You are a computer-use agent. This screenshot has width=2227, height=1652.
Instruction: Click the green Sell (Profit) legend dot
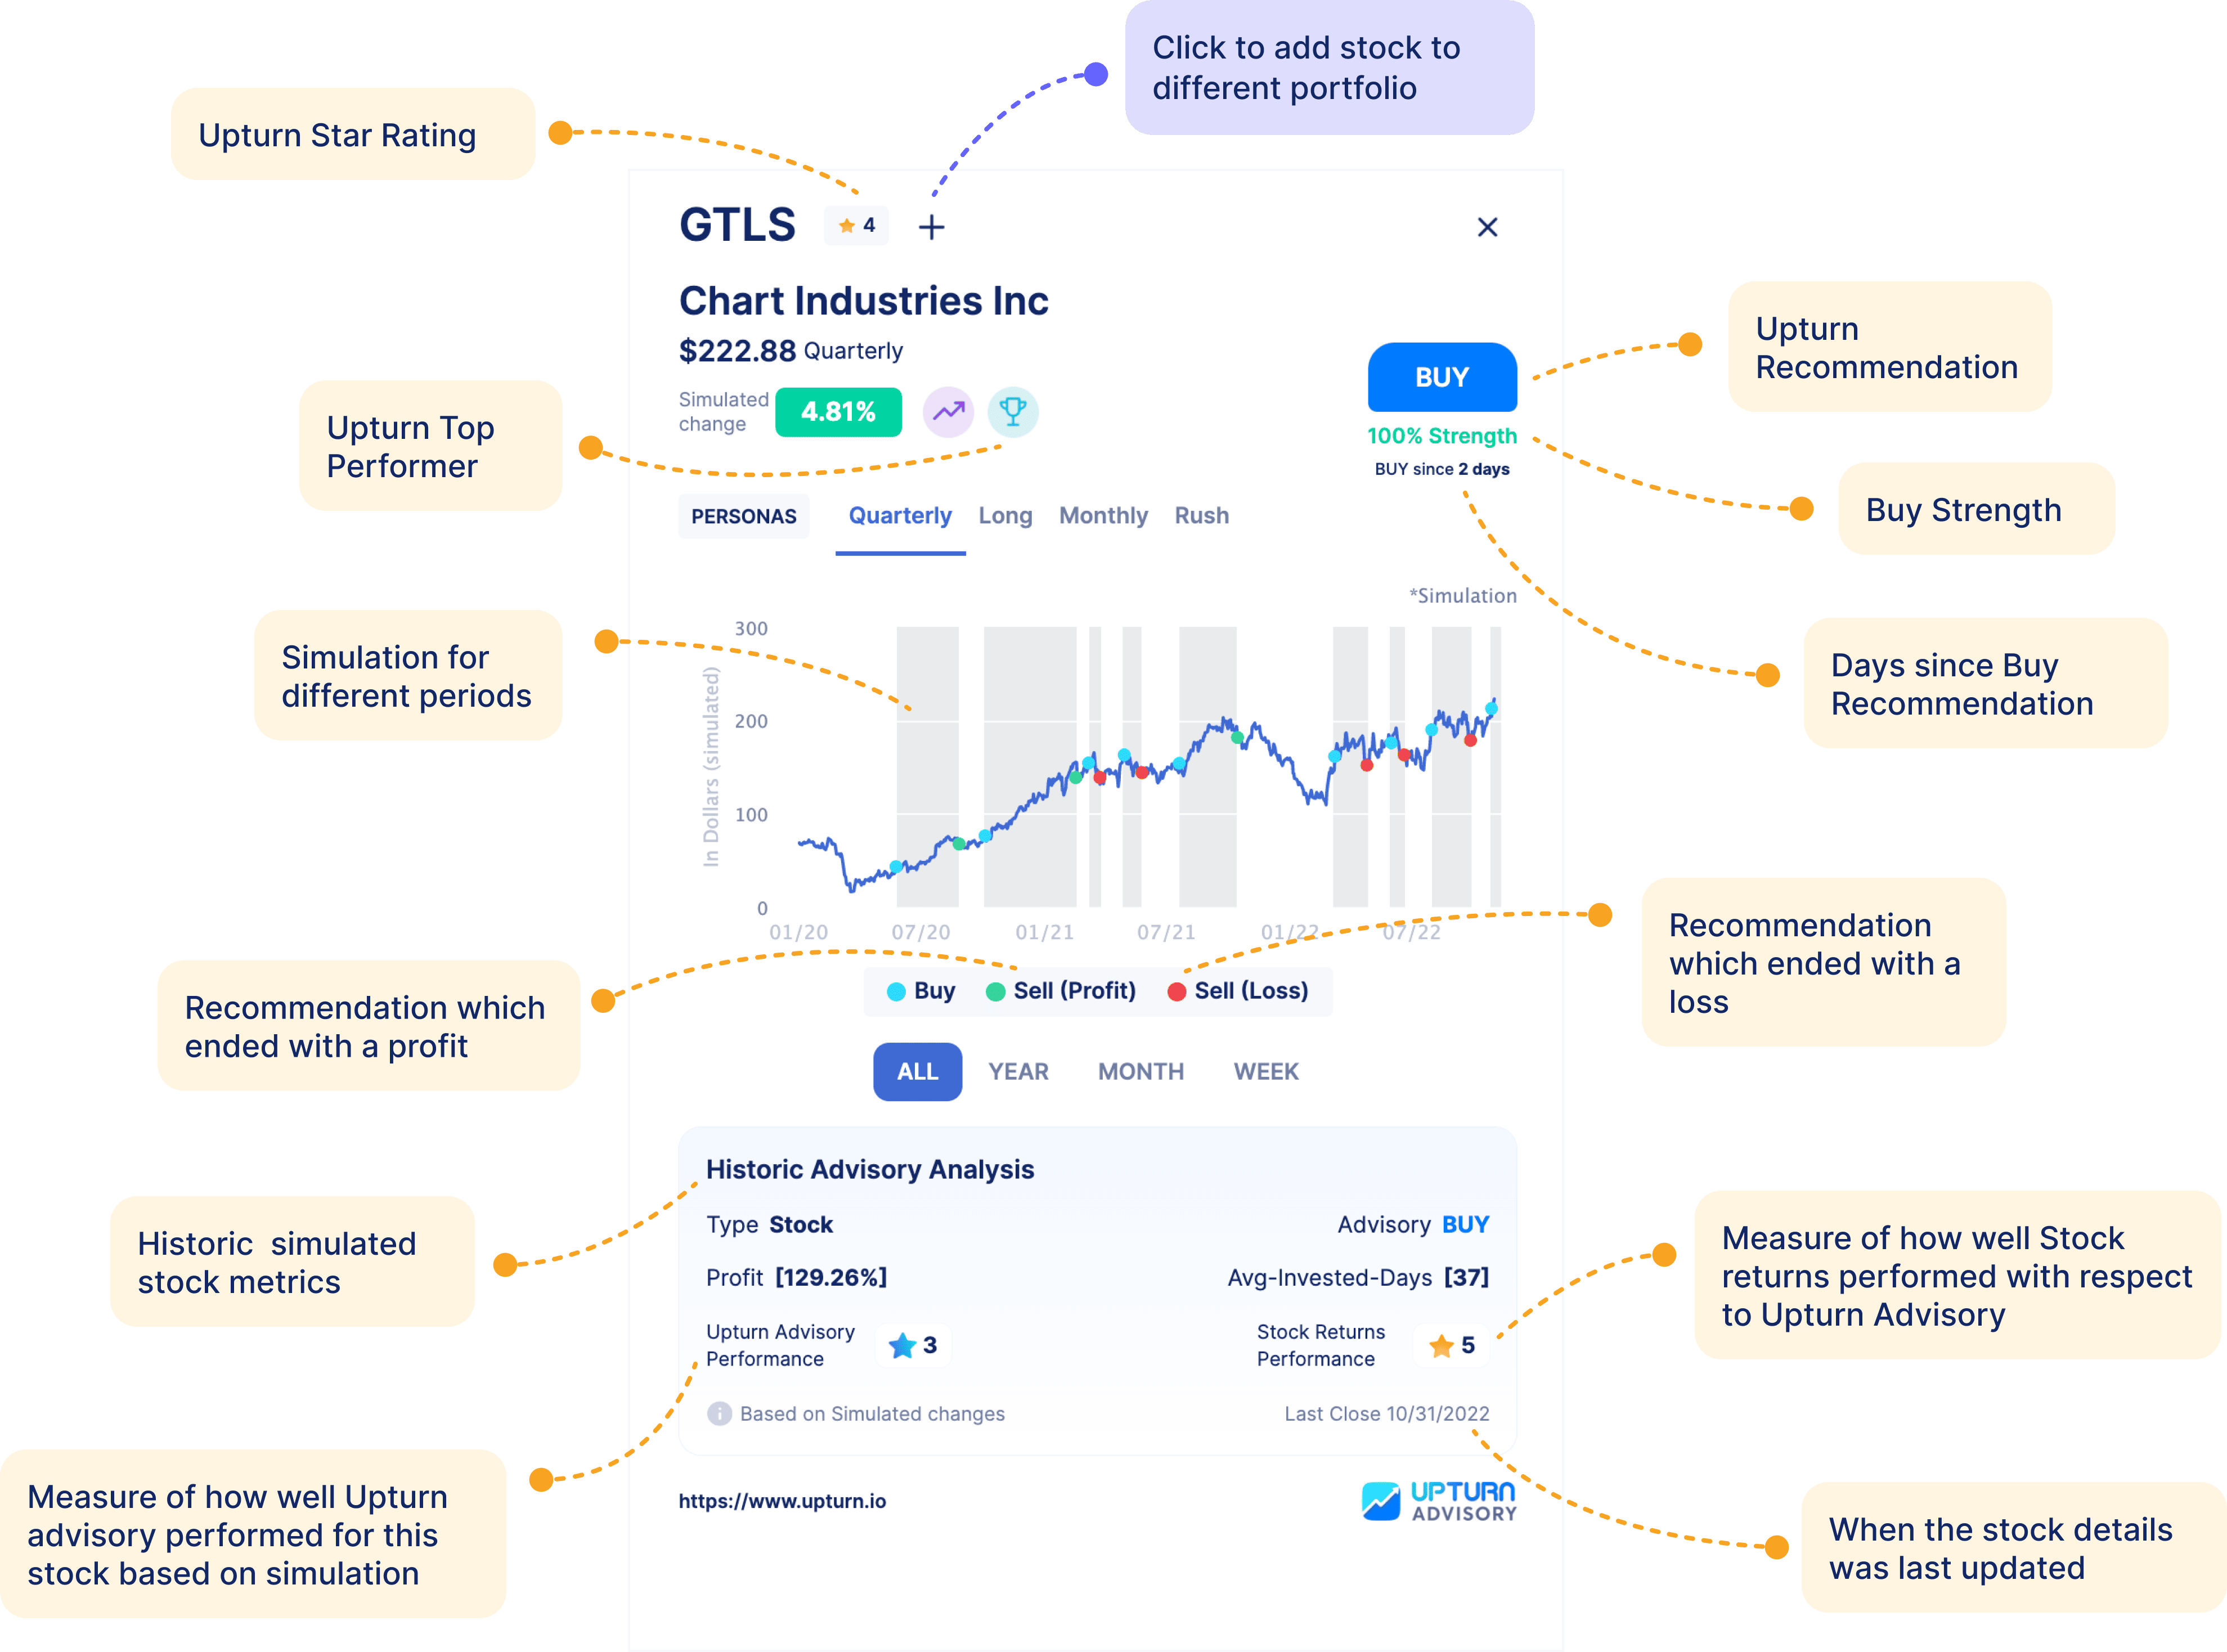pos(995,992)
